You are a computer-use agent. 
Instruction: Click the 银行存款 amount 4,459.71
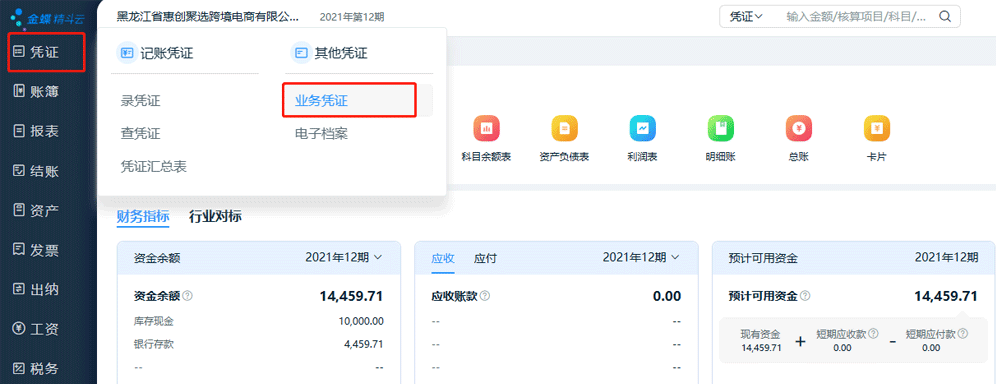(364, 344)
